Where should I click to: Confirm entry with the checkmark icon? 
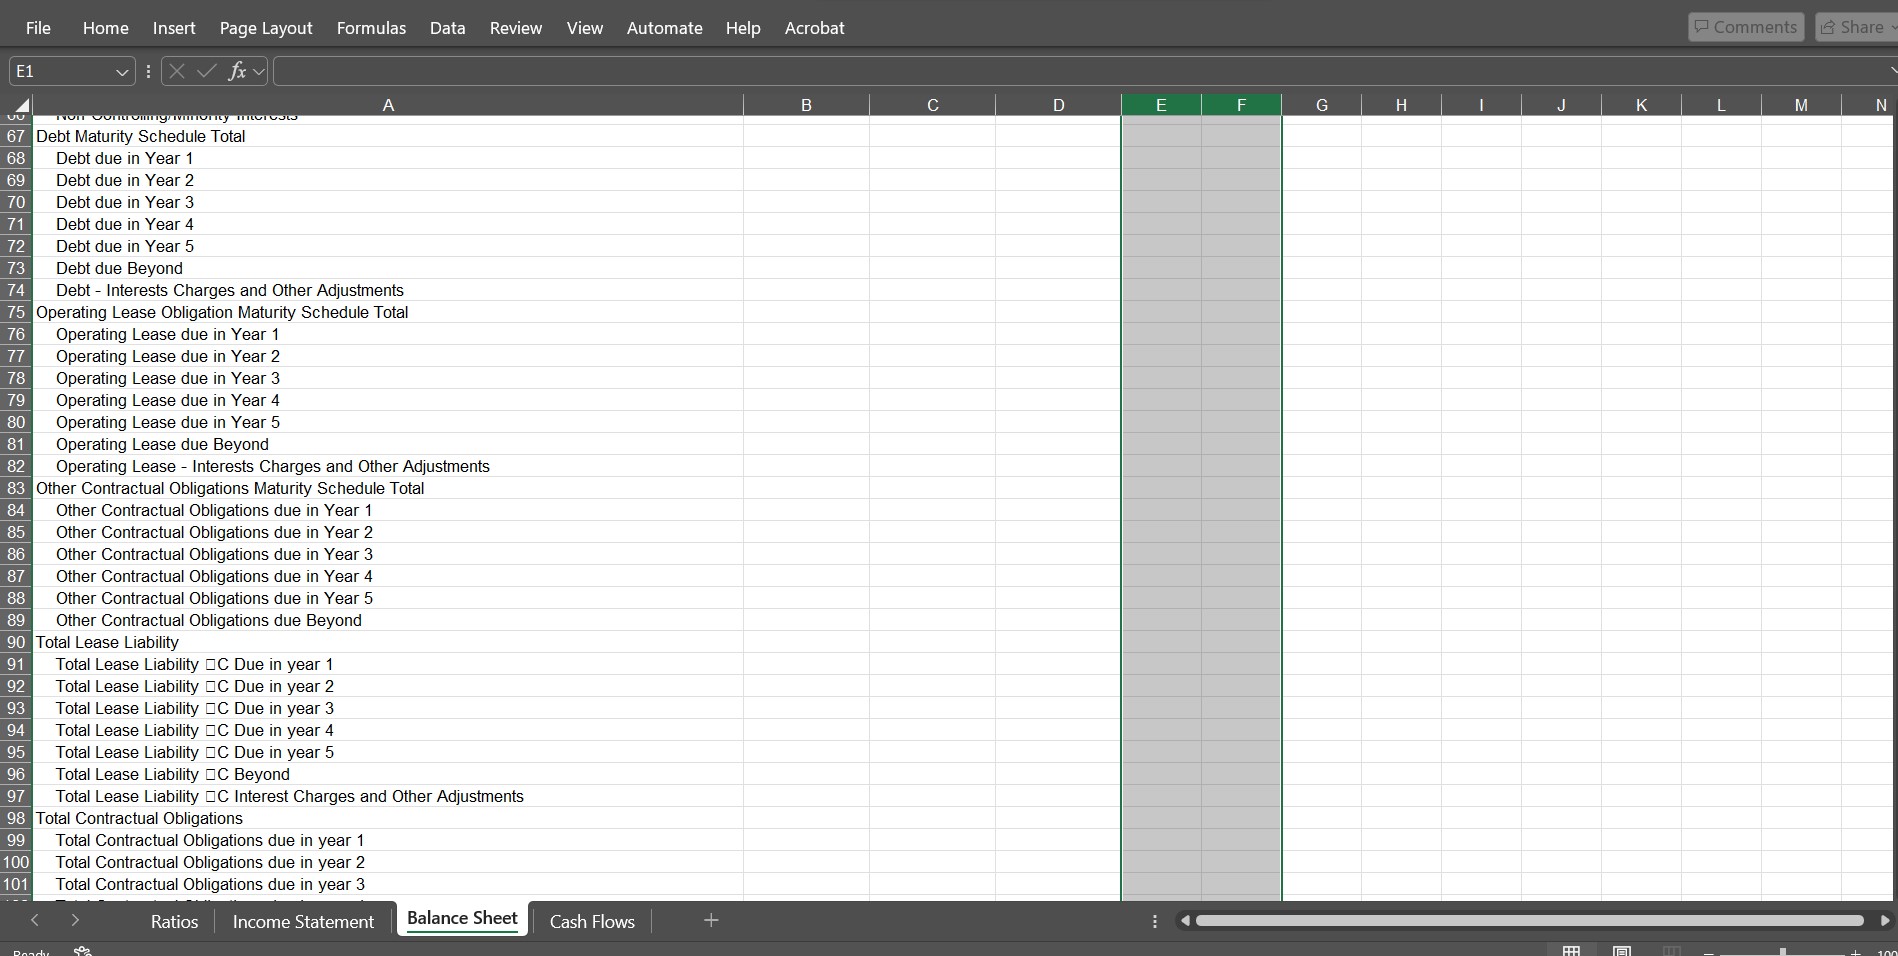tap(207, 71)
